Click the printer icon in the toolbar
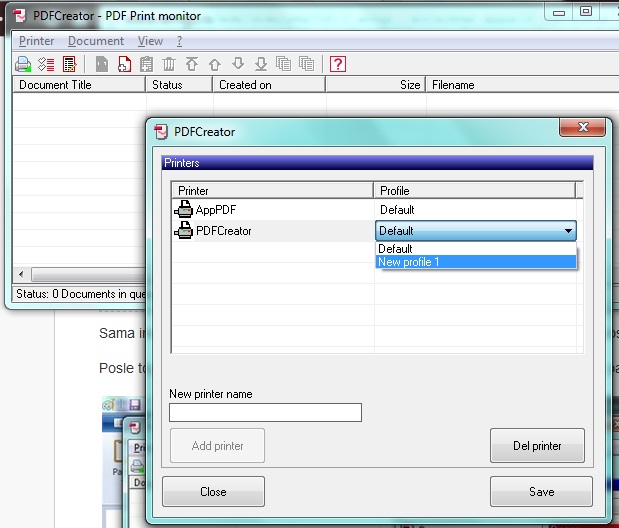Screen dimensions: 619x528 (x=23, y=64)
